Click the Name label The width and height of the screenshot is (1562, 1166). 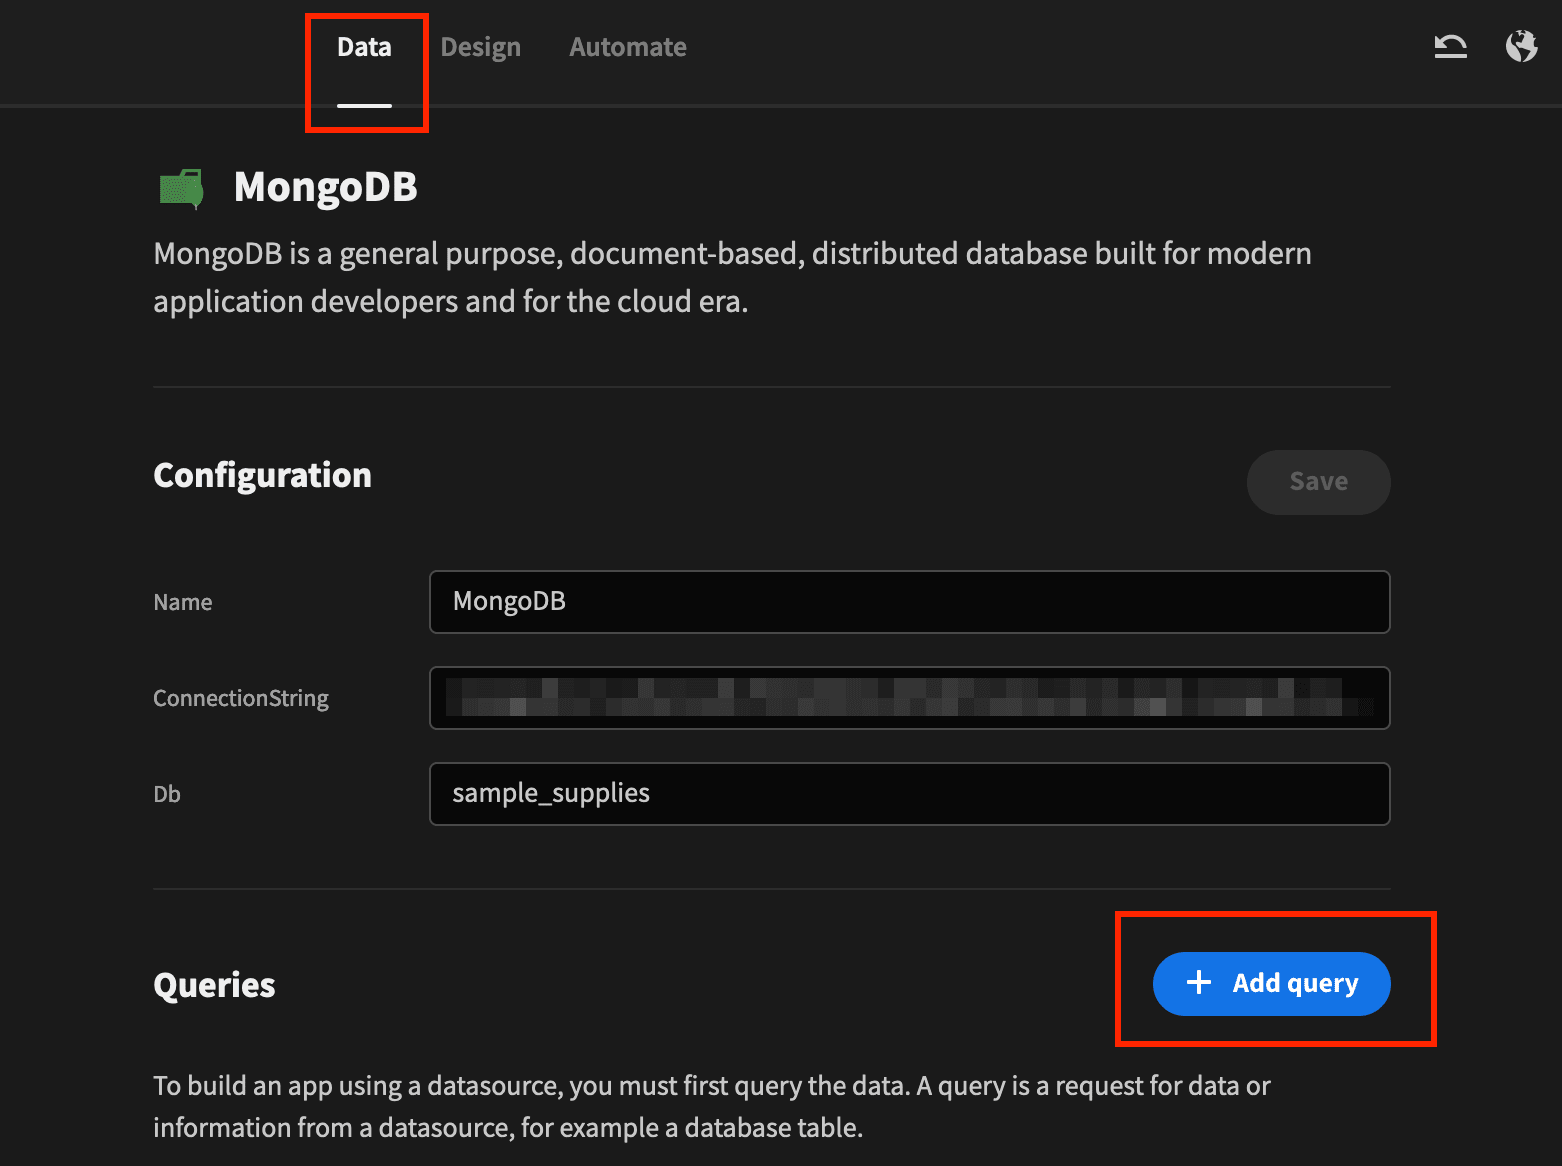(x=183, y=602)
